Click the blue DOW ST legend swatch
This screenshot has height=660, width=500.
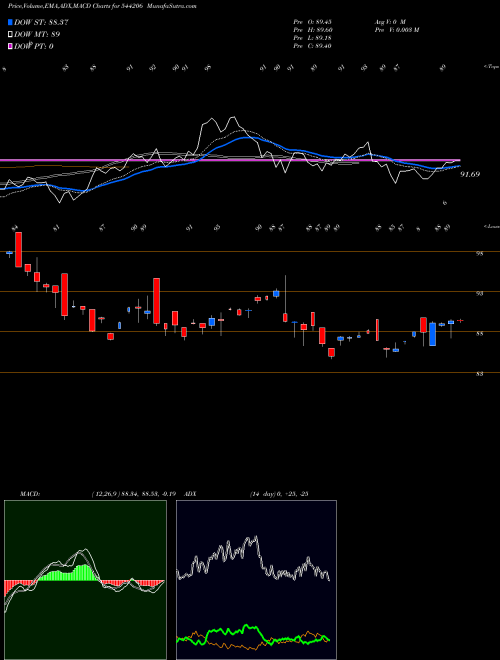(10, 22)
